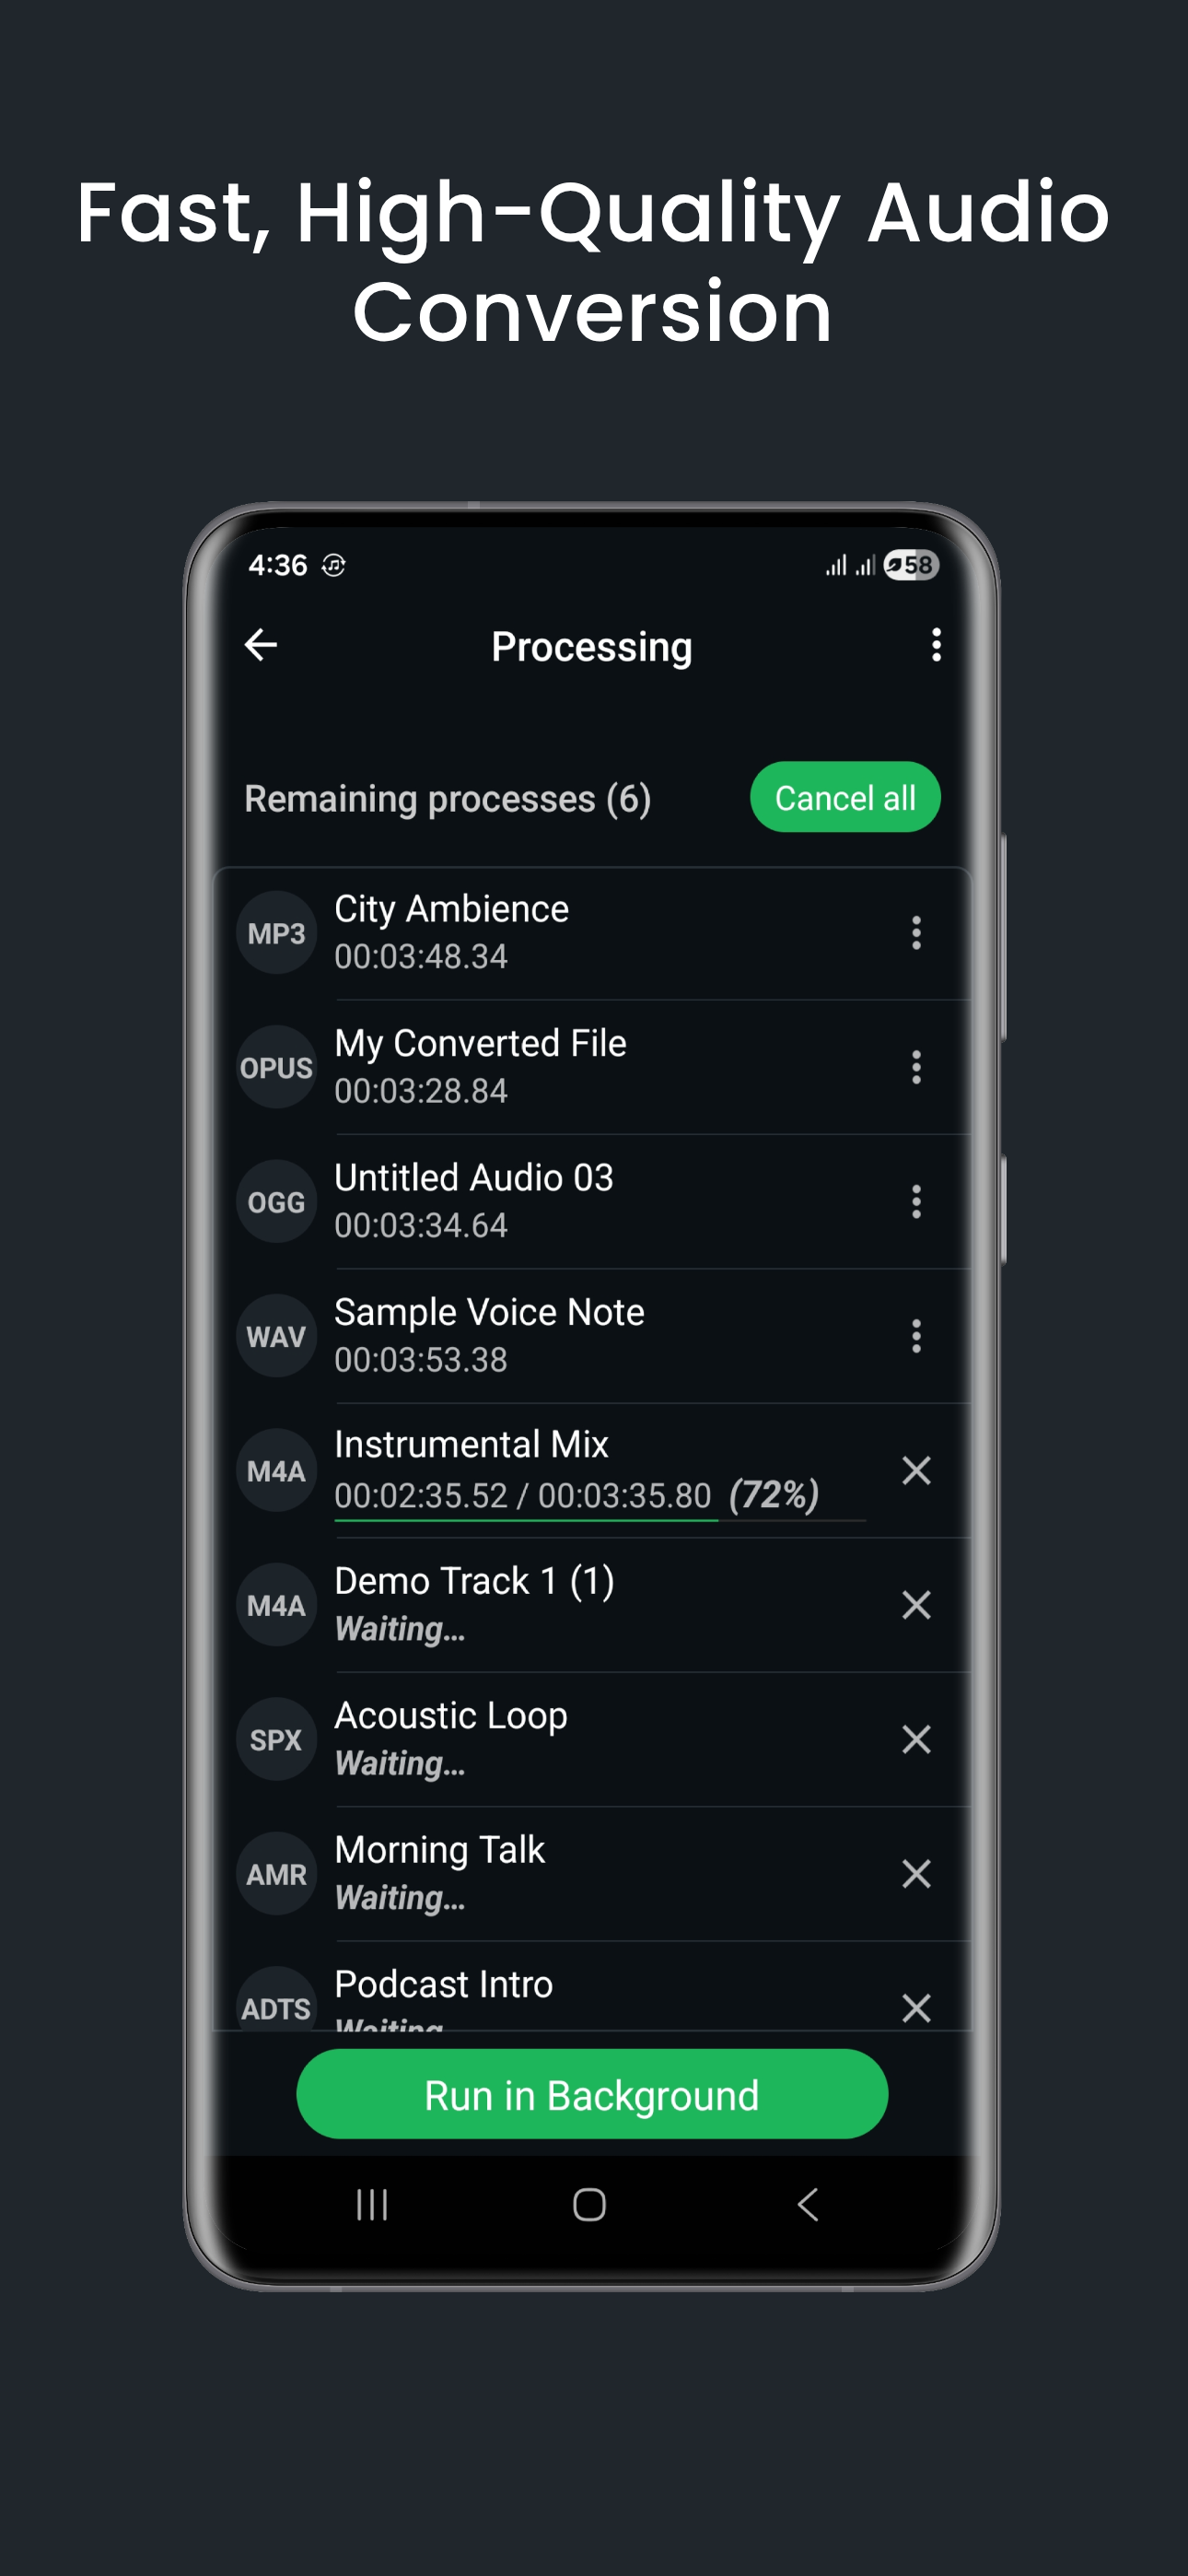This screenshot has height=2576, width=1188.
Task: Dismiss the waiting Demo Track 1 item
Action: coord(917,1605)
